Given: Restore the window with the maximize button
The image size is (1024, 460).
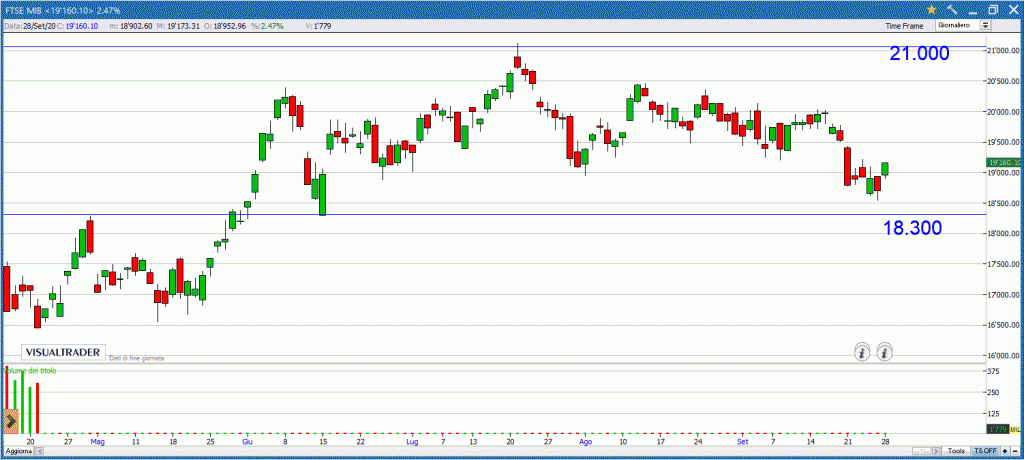Looking at the screenshot, I should pyautogui.click(x=993, y=10).
